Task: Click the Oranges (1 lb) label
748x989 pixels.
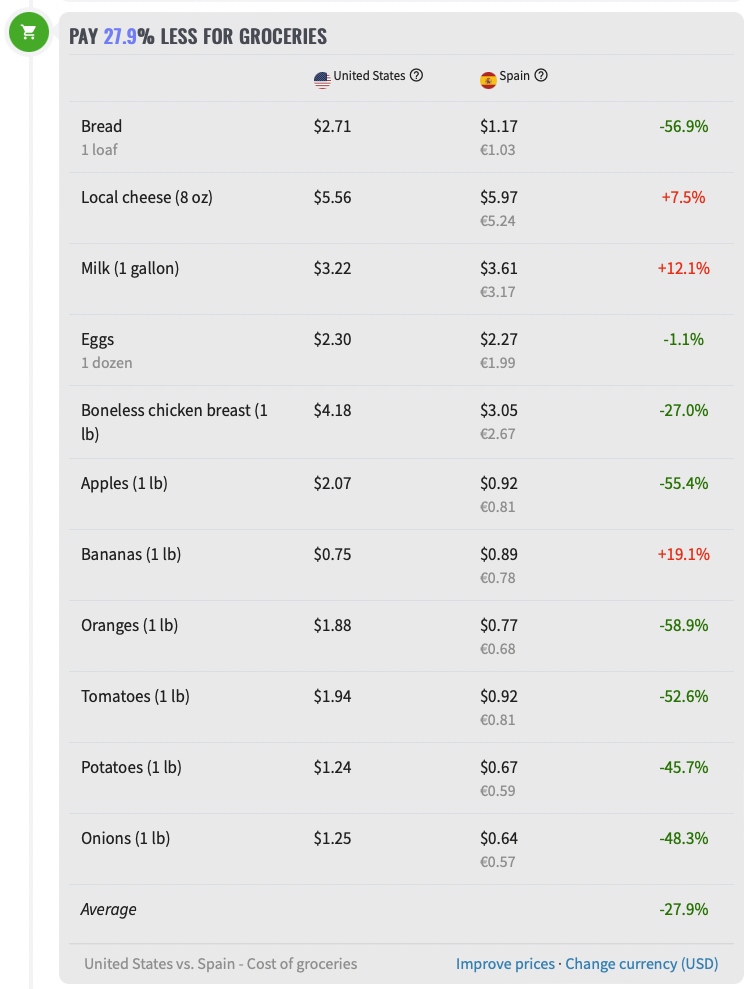Action: 129,625
